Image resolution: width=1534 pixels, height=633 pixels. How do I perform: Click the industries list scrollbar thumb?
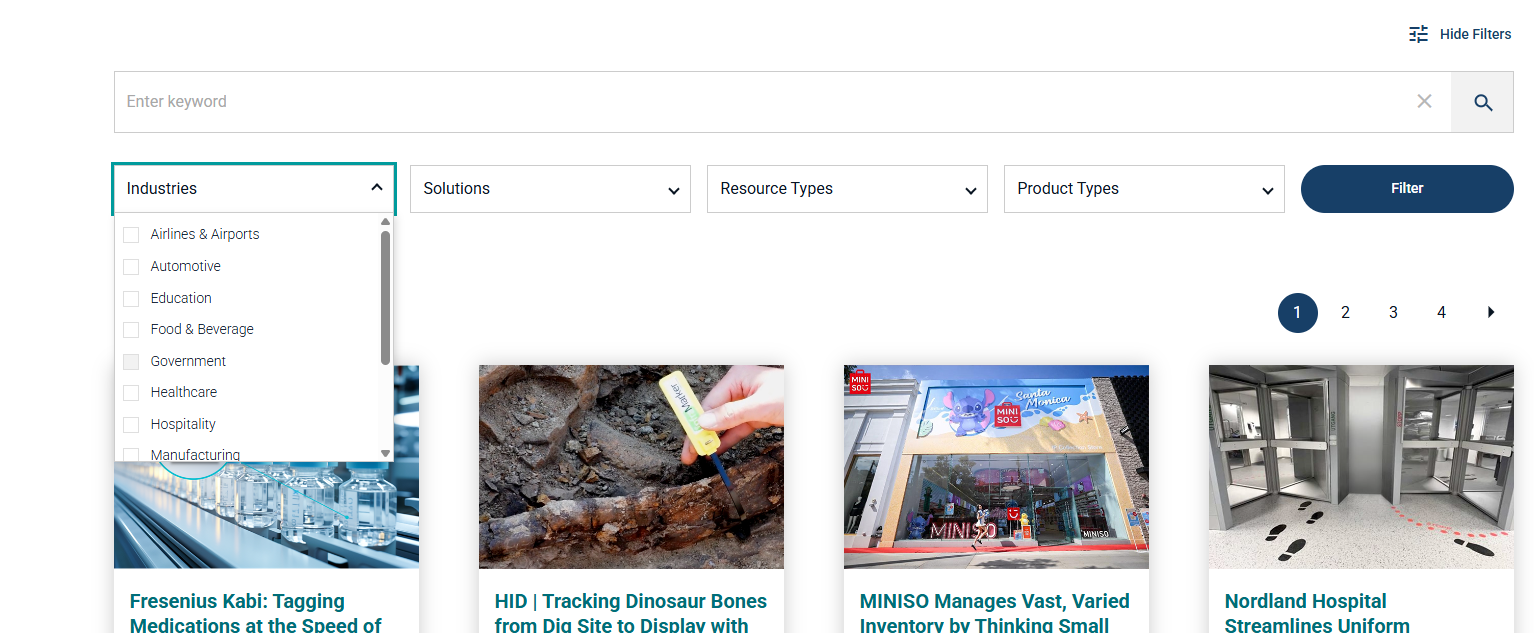click(385, 297)
